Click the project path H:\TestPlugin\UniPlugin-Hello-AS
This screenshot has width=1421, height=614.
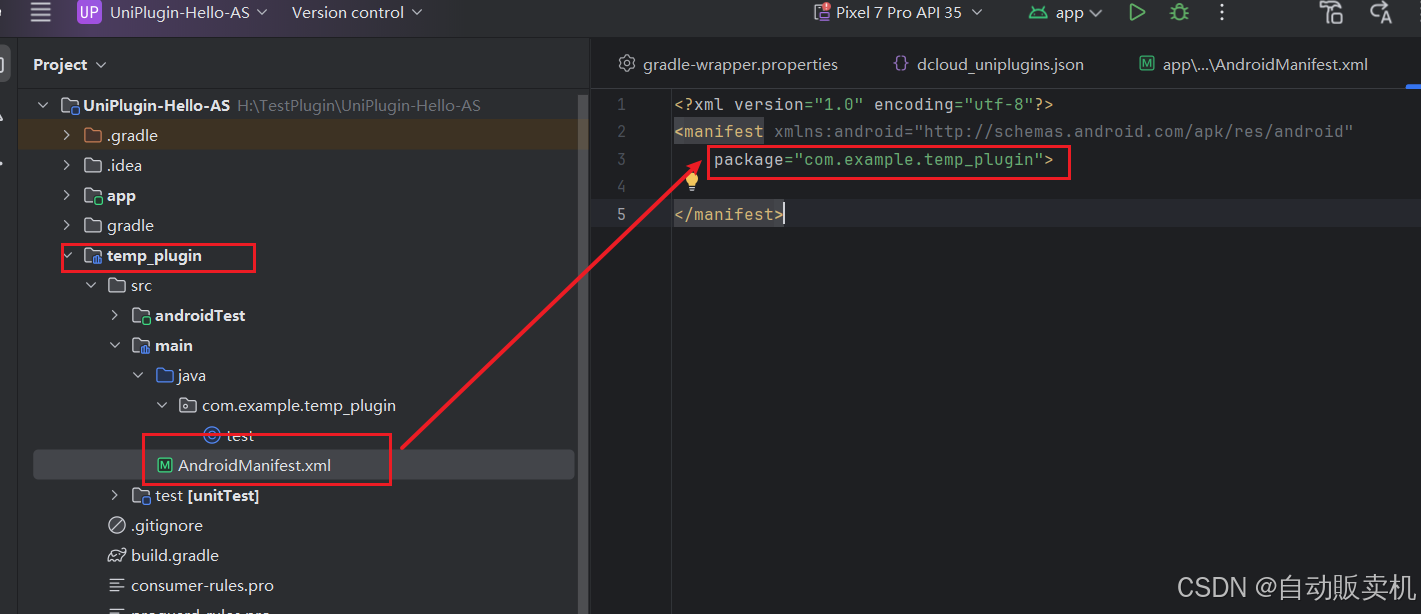click(x=358, y=105)
